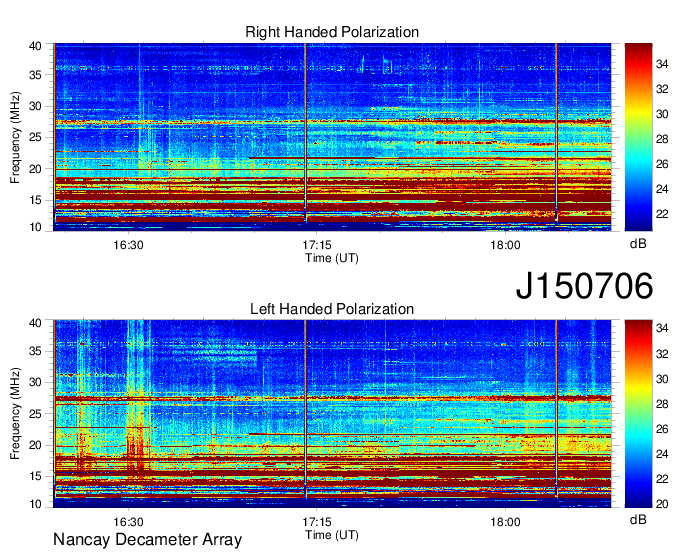The height and width of the screenshot is (552, 680).
Task: Click the "Nancay Decameter Array" caption
Action: (x=147, y=540)
